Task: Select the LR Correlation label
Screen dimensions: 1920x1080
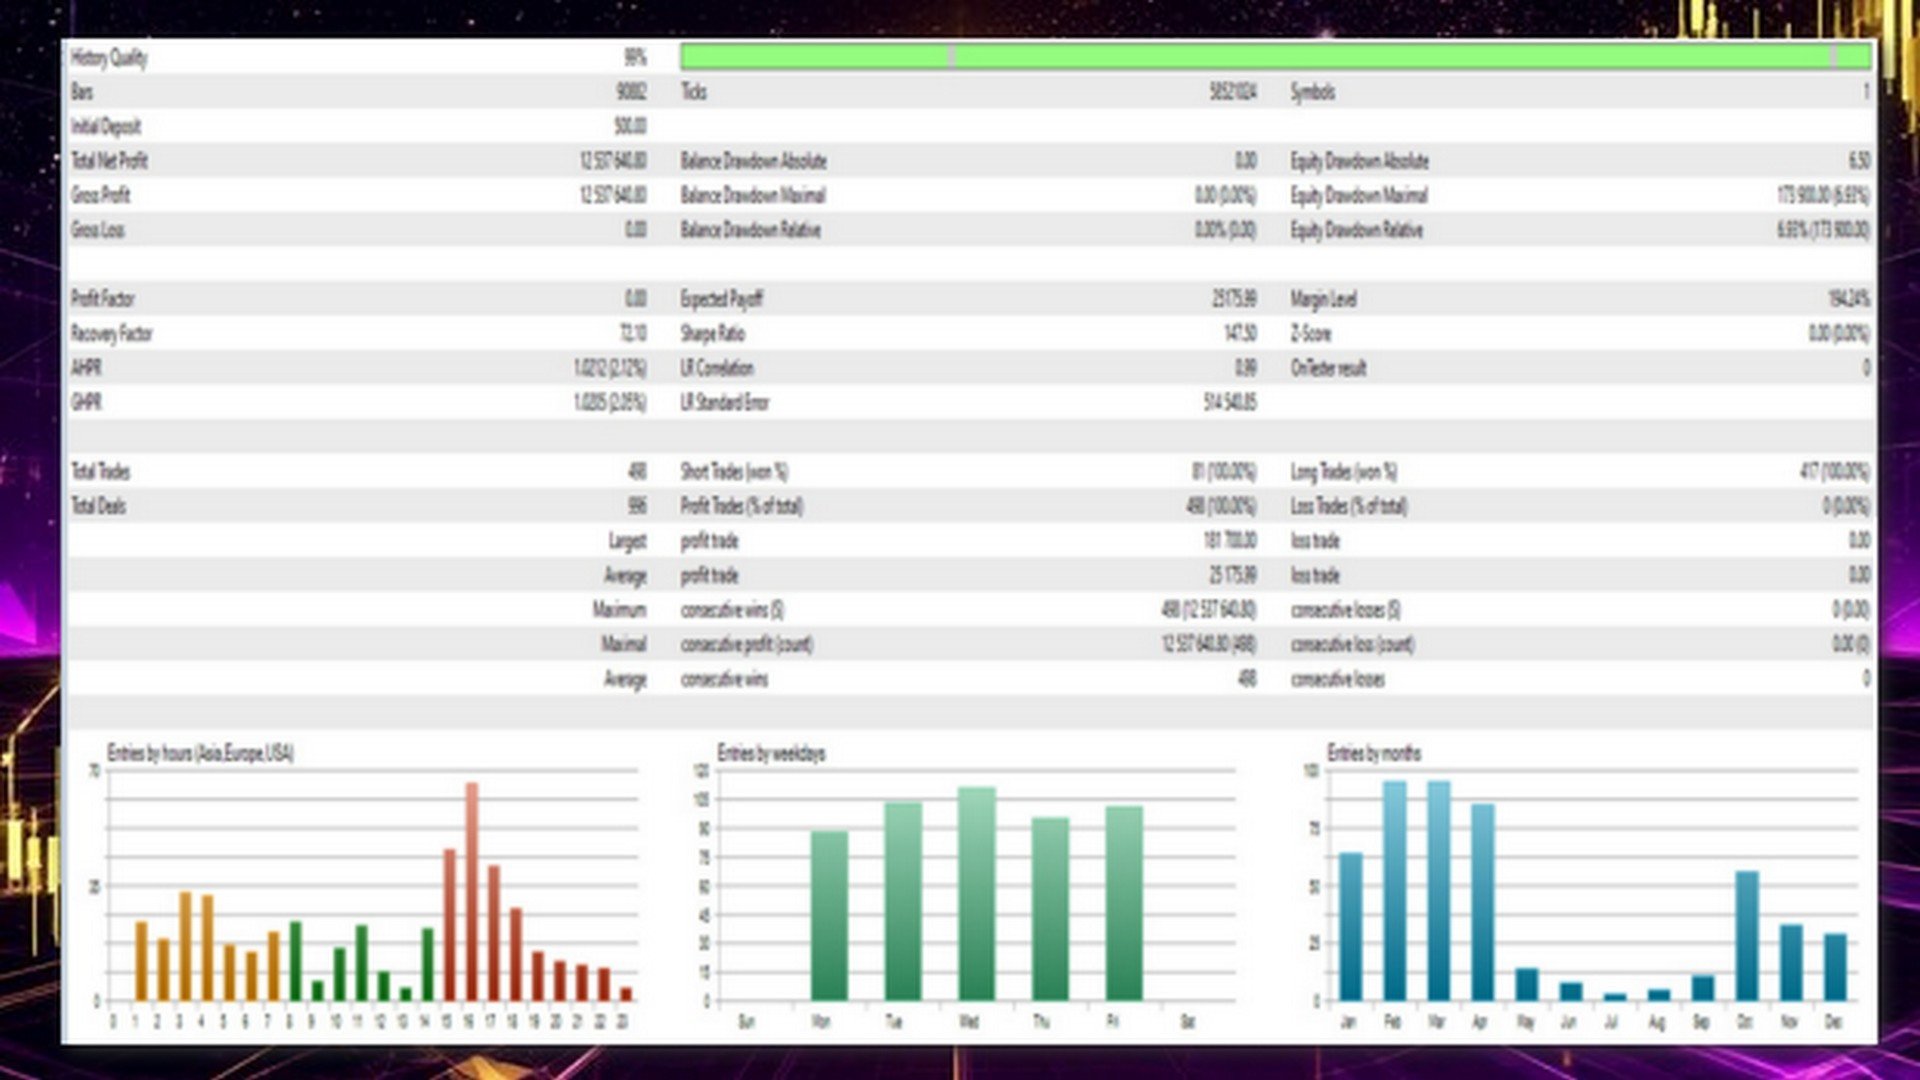Action: (x=717, y=368)
